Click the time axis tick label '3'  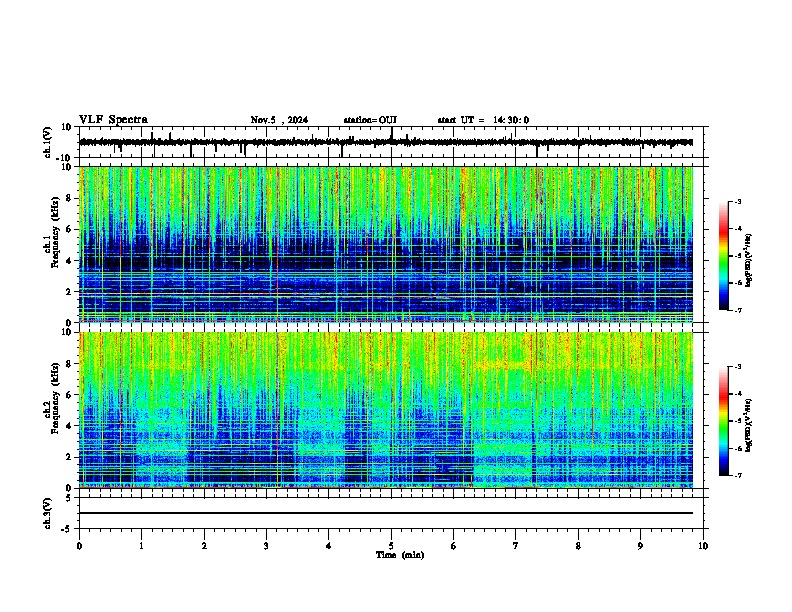tap(266, 546)
